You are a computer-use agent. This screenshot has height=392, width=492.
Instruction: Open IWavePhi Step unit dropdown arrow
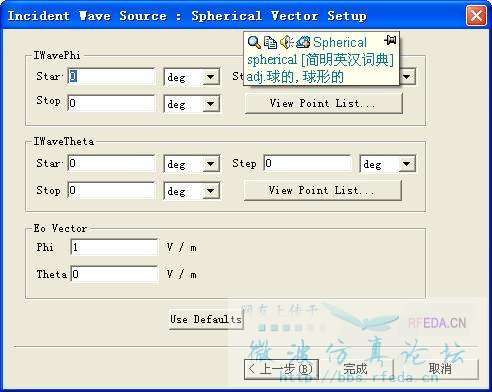pos(407,77)
